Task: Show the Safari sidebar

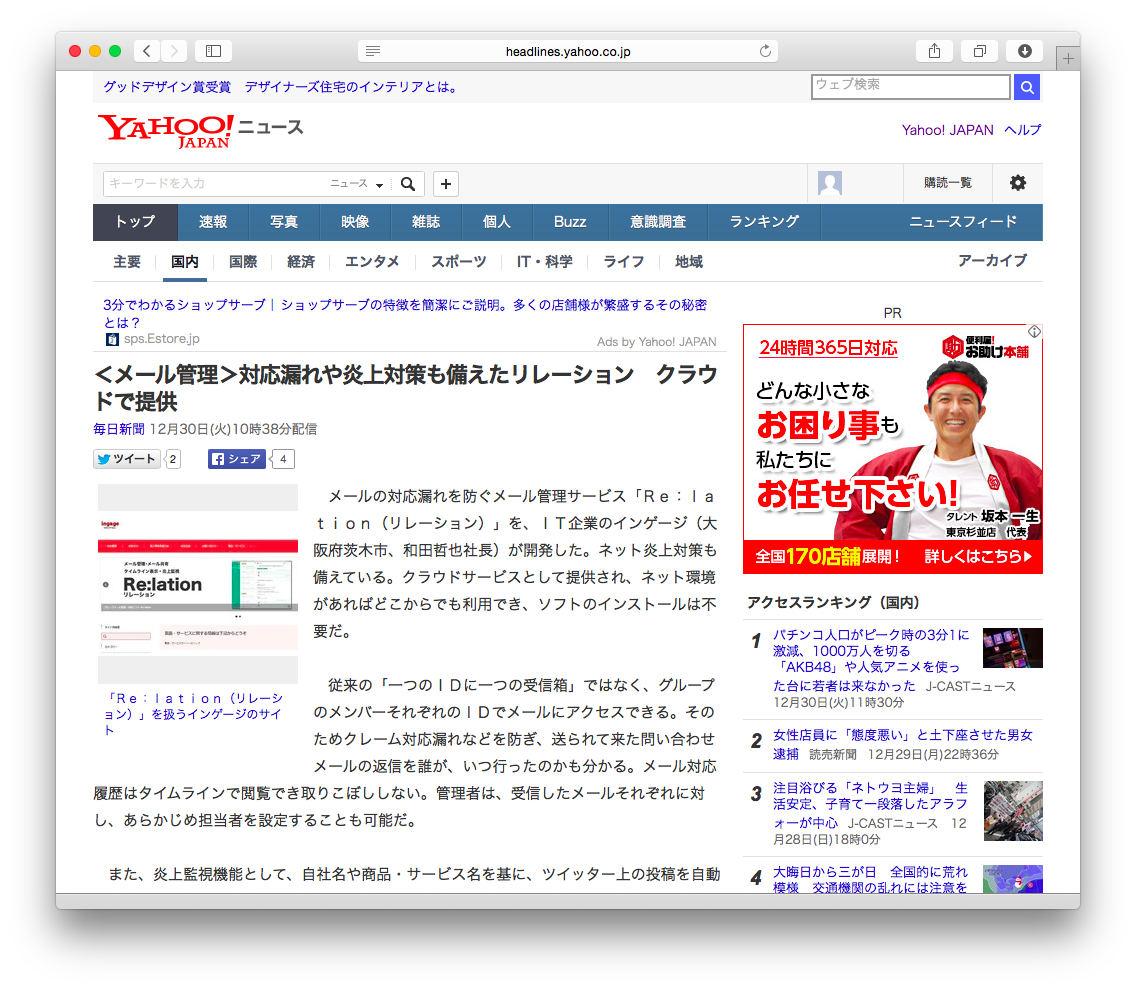Action: [214, 51]
